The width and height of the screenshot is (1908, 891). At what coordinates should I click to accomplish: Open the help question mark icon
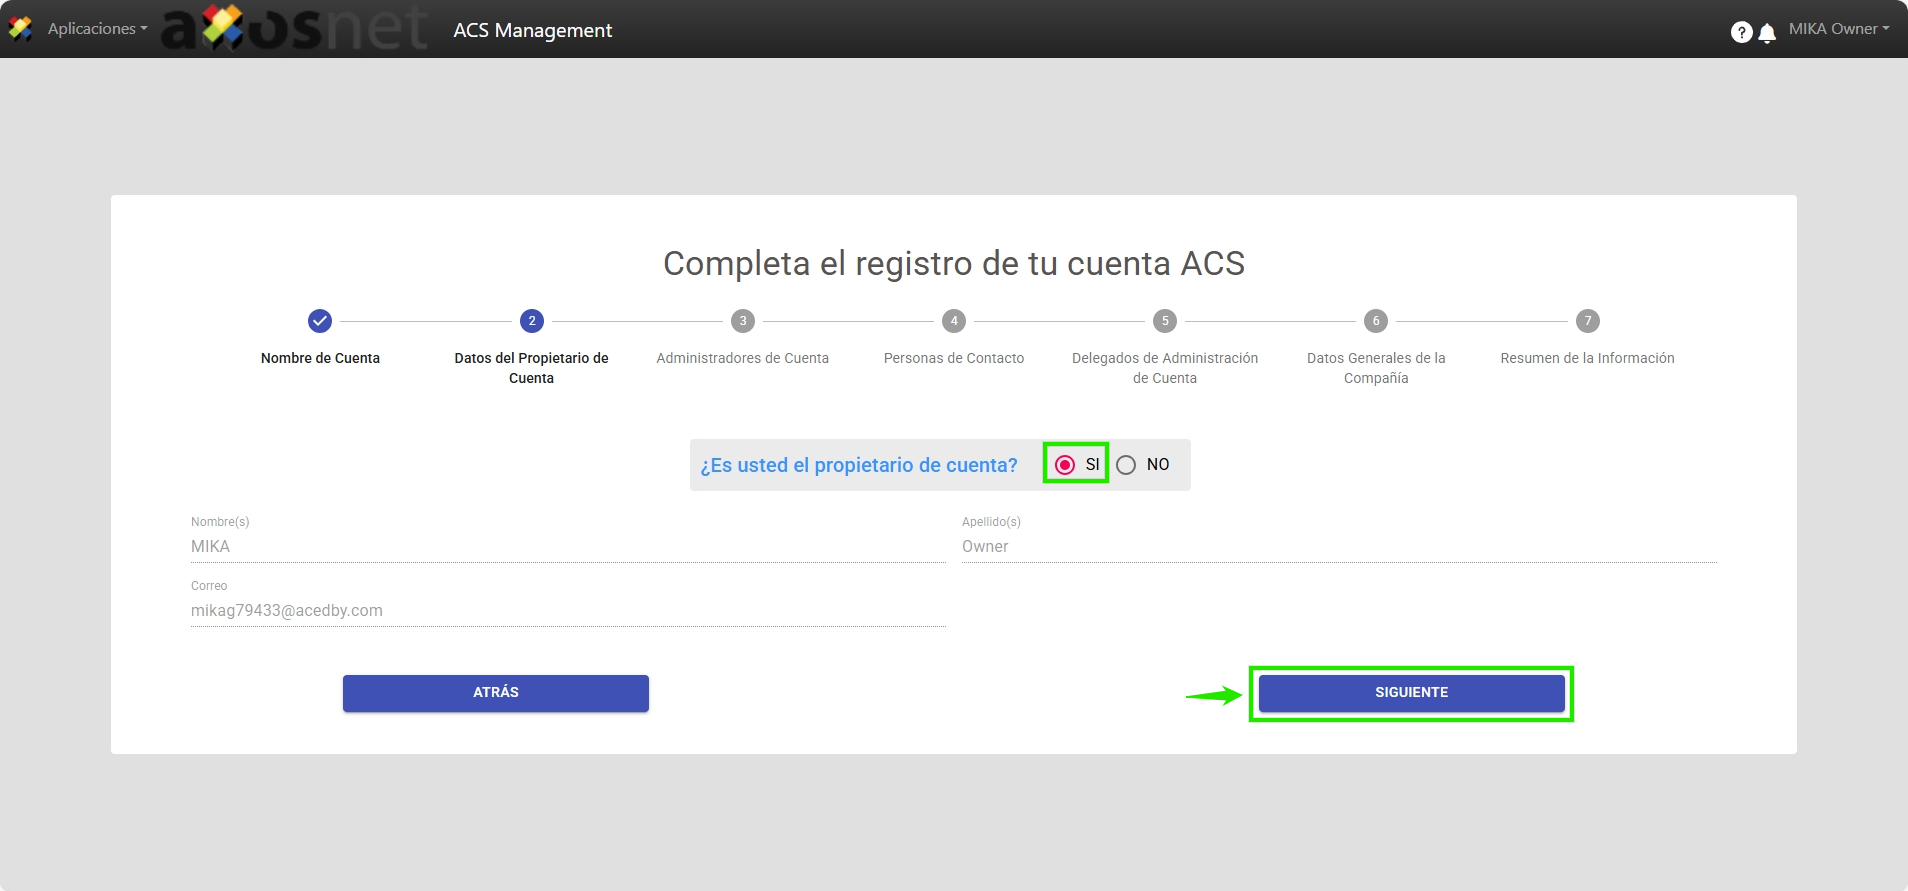[1741, 32]
